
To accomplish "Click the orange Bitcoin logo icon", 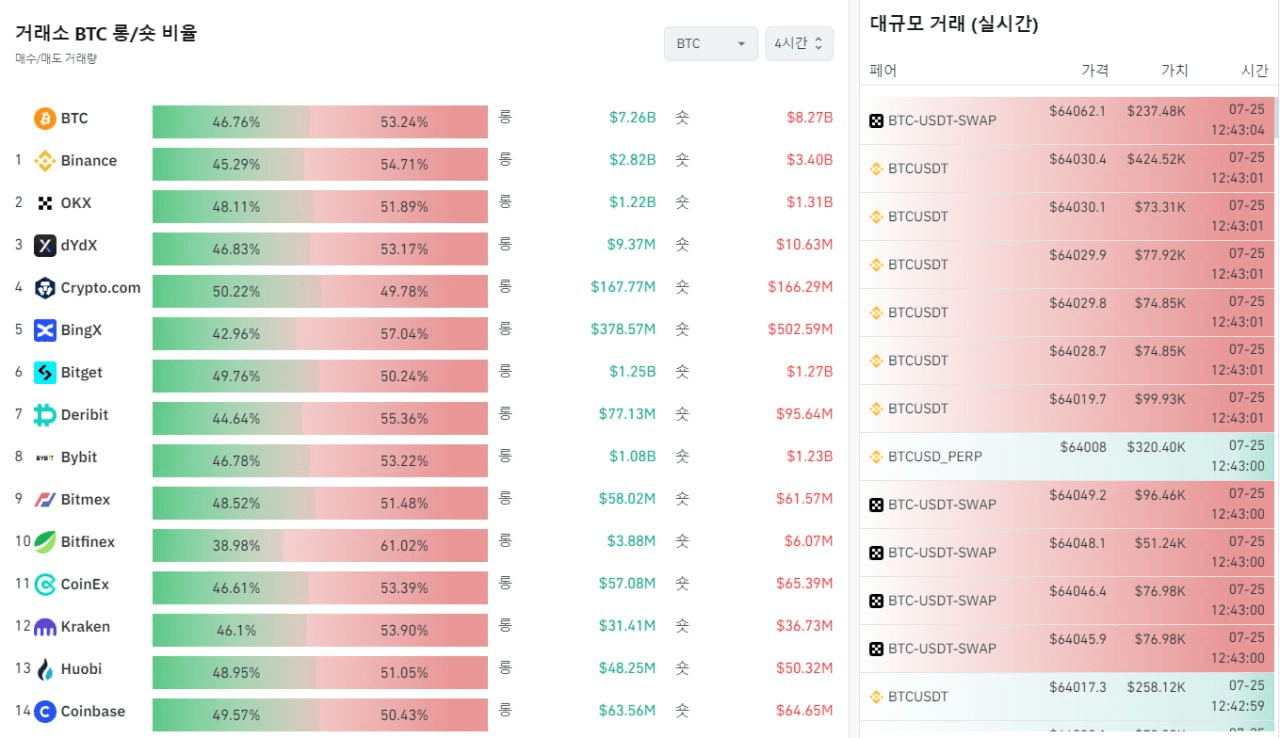I will [x=45, y=119].
